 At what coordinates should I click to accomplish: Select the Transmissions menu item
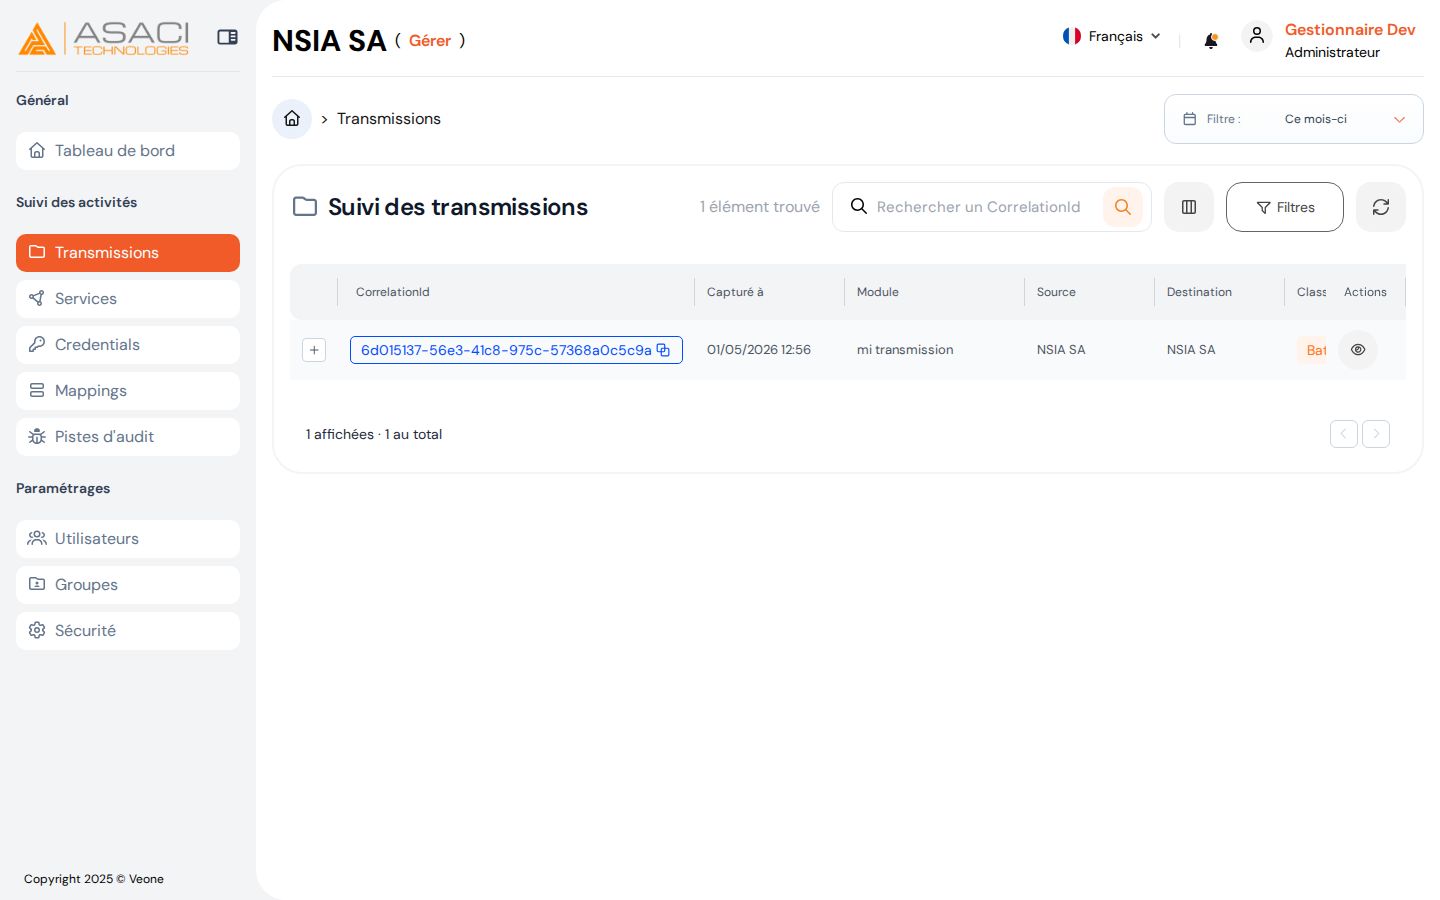point(128,253)
